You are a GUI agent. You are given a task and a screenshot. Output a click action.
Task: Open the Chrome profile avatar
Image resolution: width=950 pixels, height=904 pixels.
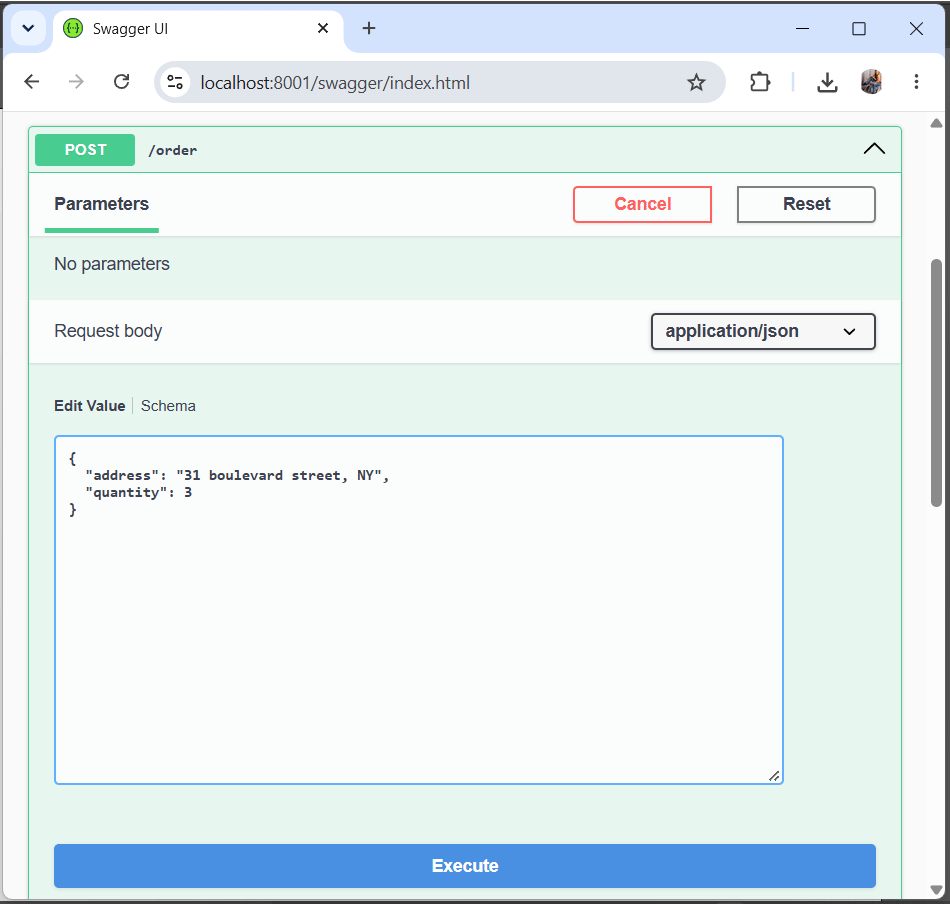871,82
